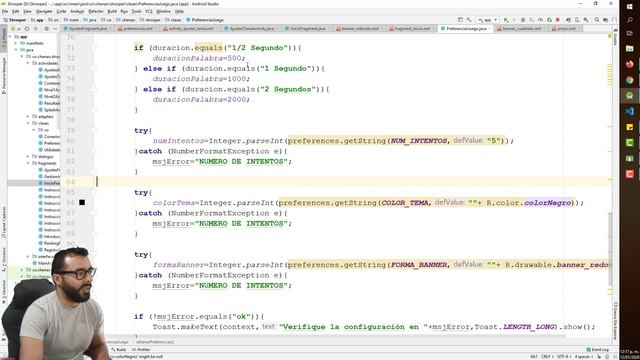Collapse the app module tree node
Screen dimensions: 640x360
pos(10,37)
